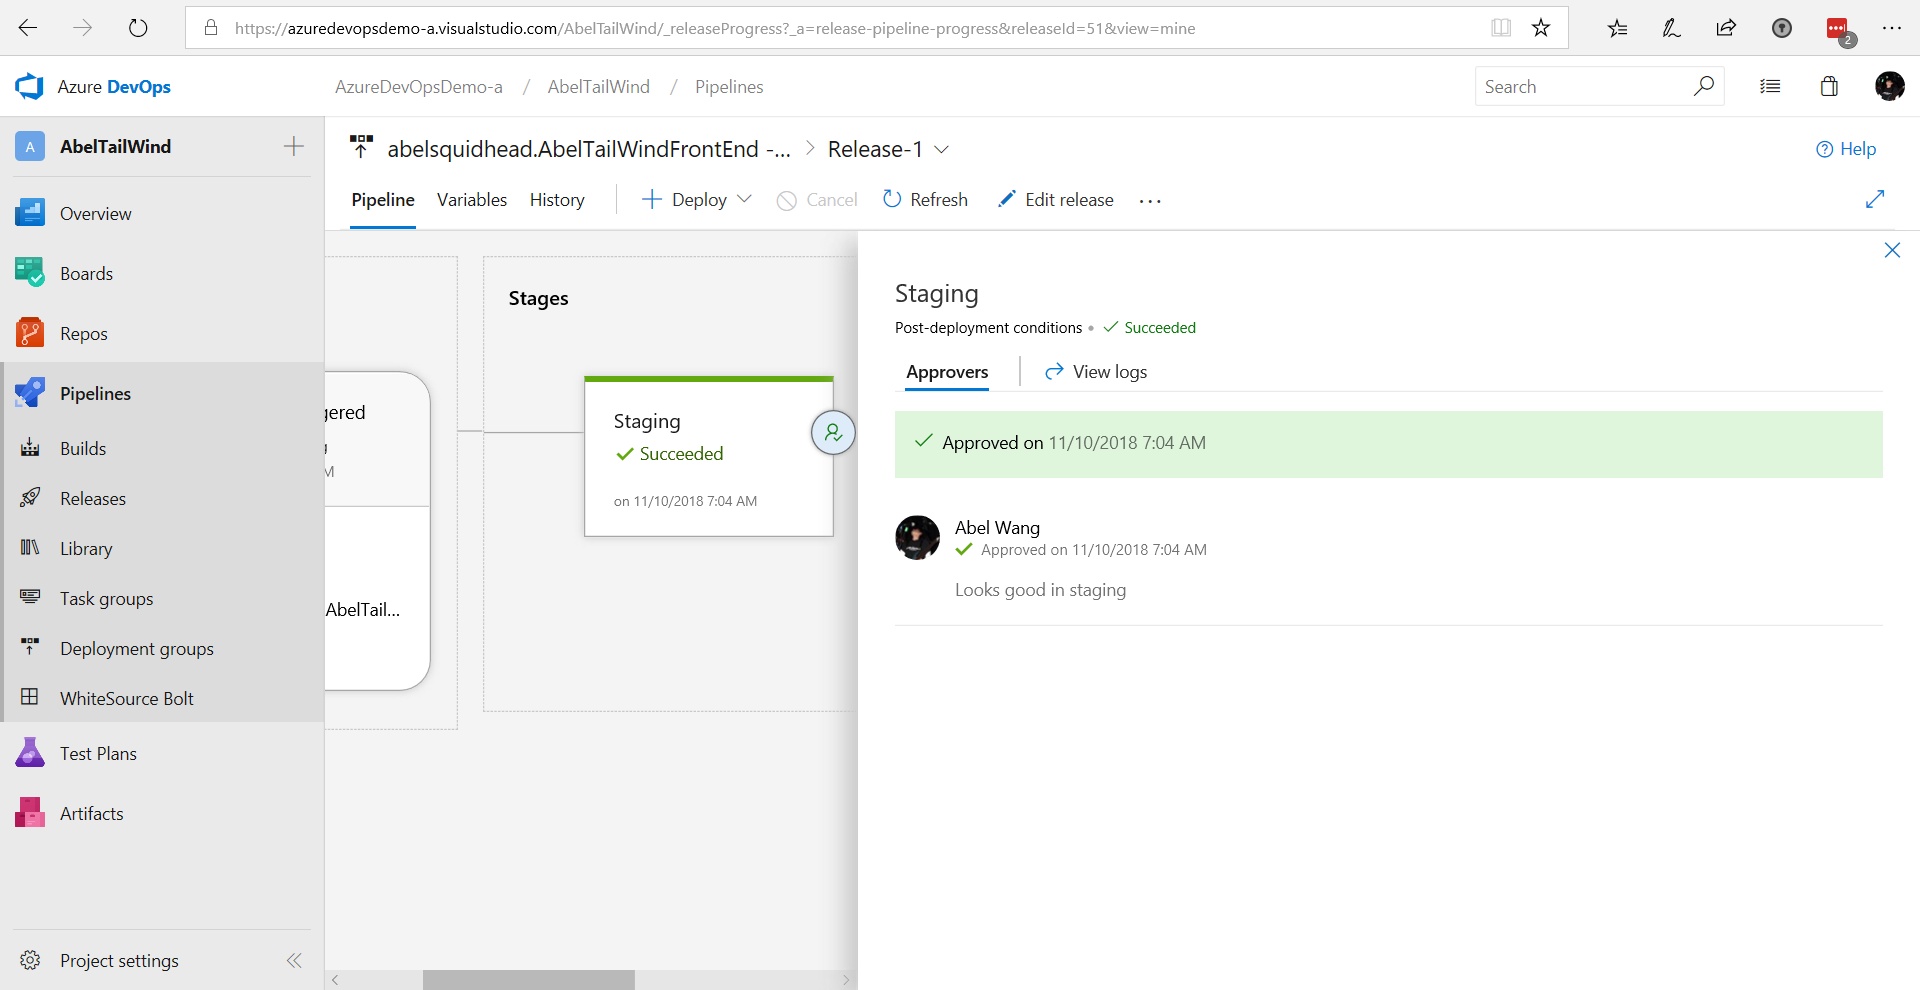Open the marketplace shopping bag icon
The height and width of the screenshot is (990, 1920).
coord(1829,87)
